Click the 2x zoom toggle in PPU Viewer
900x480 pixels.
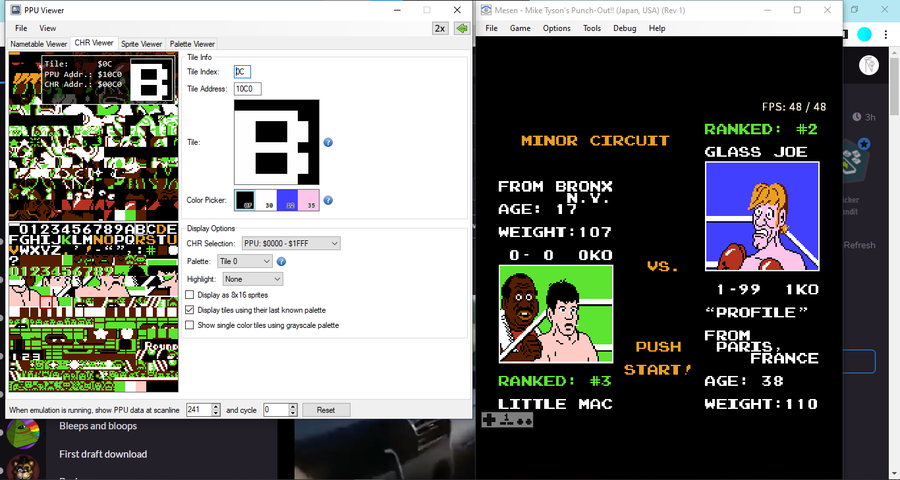click(440, 28)
